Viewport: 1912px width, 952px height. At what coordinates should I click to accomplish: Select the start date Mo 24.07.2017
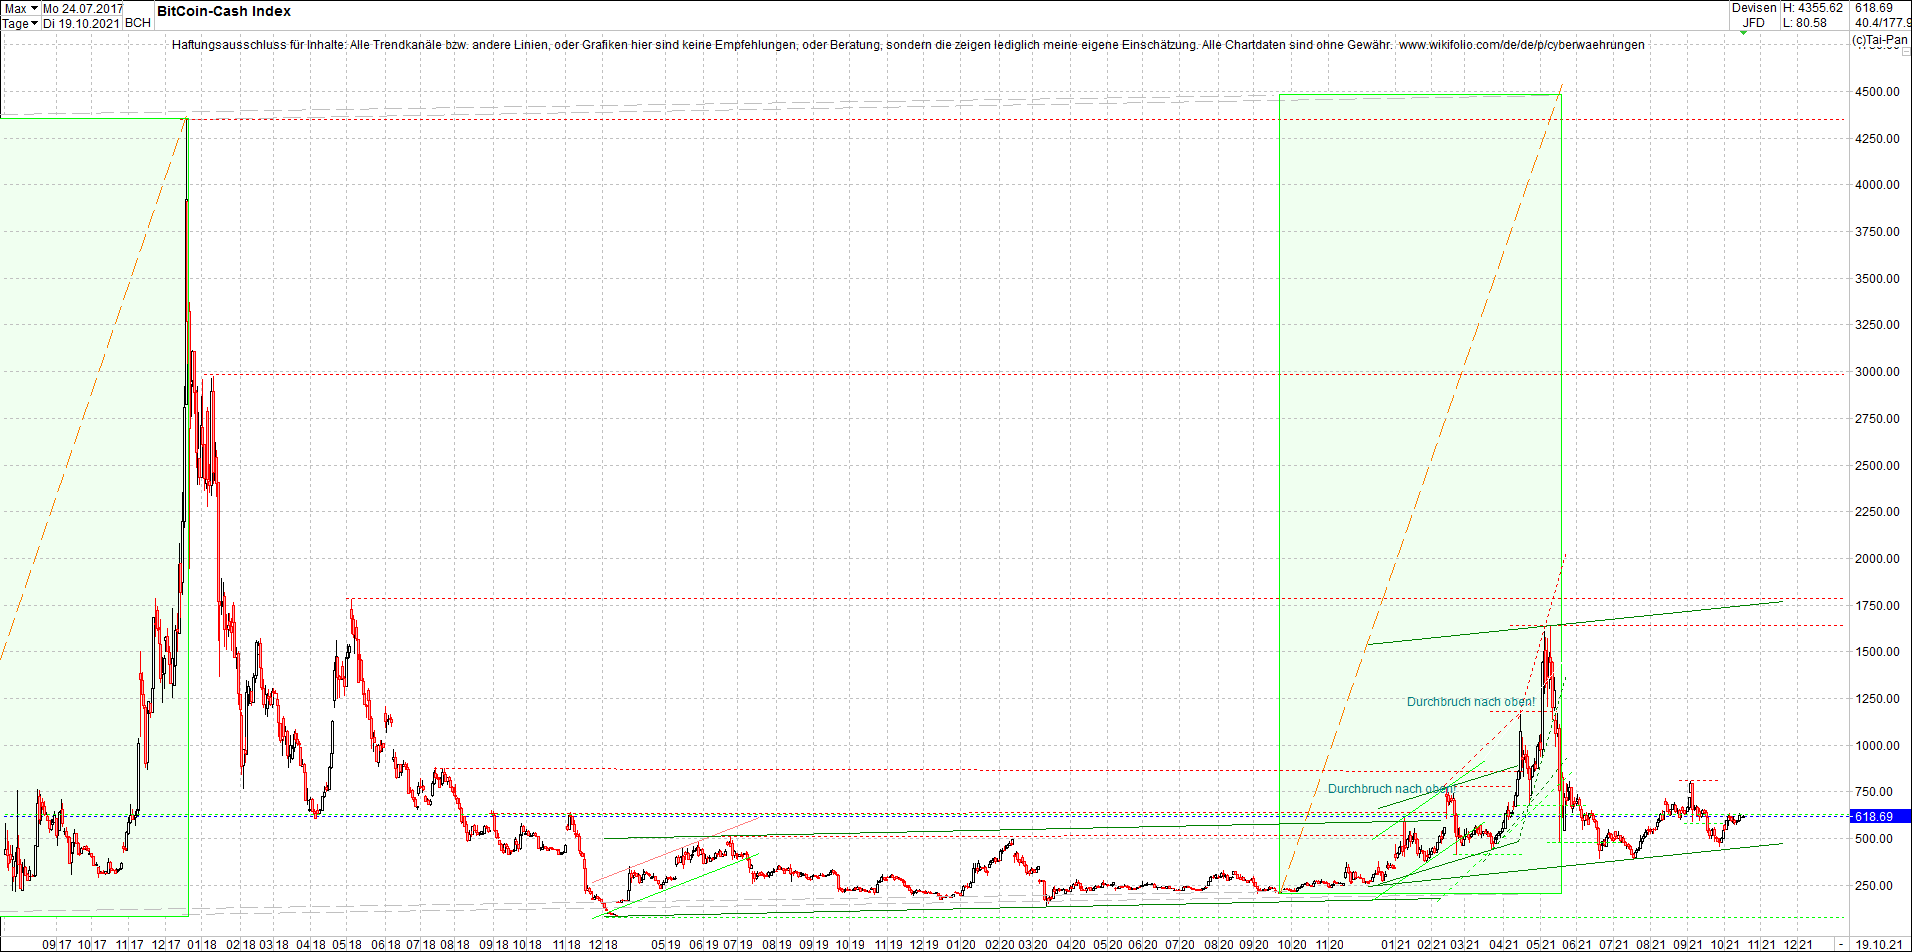click(82, 8)
